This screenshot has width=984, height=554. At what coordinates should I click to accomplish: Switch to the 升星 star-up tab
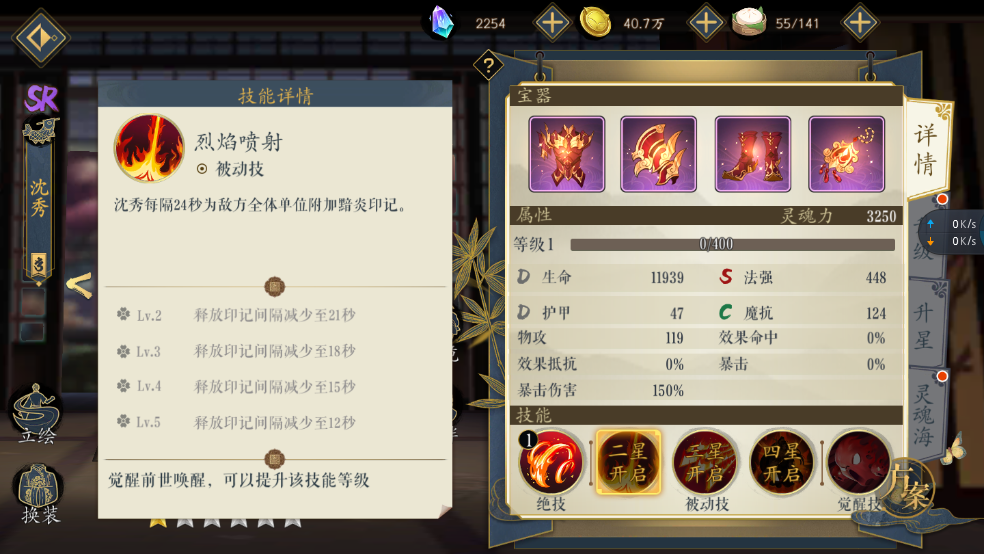coord(924,325)
